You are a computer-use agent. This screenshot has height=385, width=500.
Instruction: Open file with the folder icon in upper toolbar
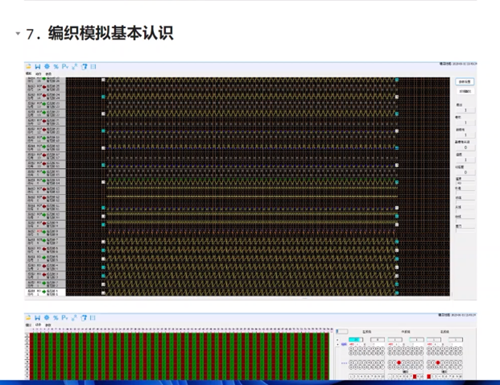[29, 66]
